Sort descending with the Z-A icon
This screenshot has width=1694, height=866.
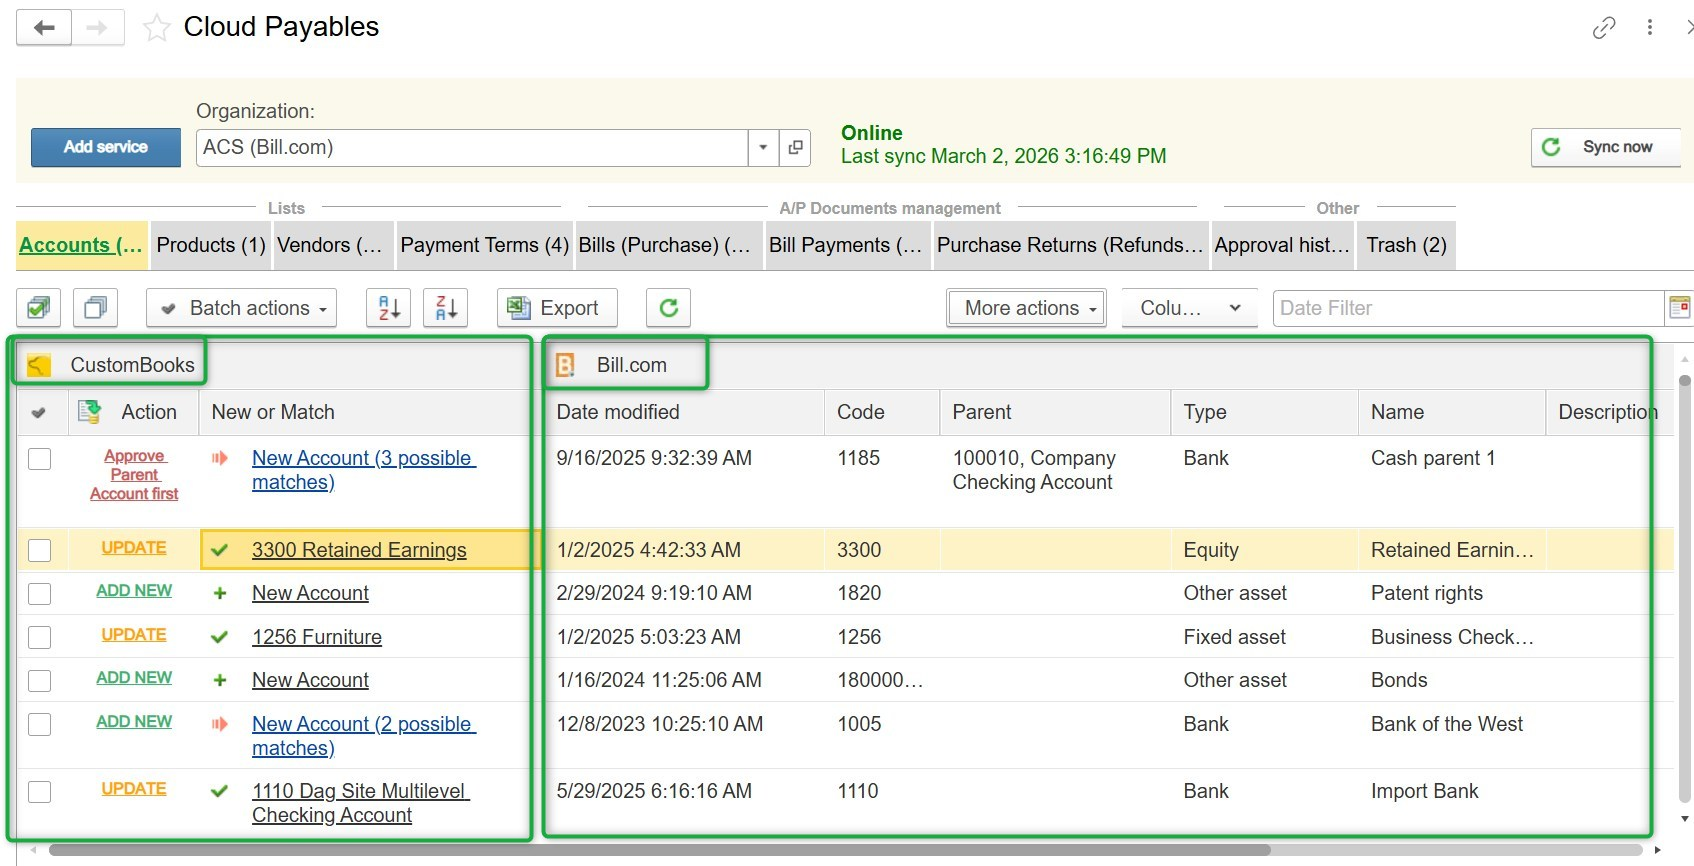pos(446,308)
